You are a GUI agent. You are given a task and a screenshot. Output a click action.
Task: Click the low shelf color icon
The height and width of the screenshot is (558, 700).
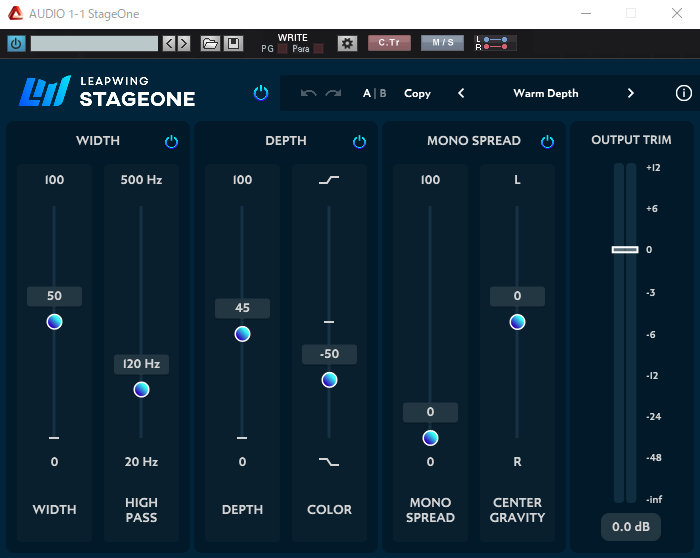tap(329, 462)
